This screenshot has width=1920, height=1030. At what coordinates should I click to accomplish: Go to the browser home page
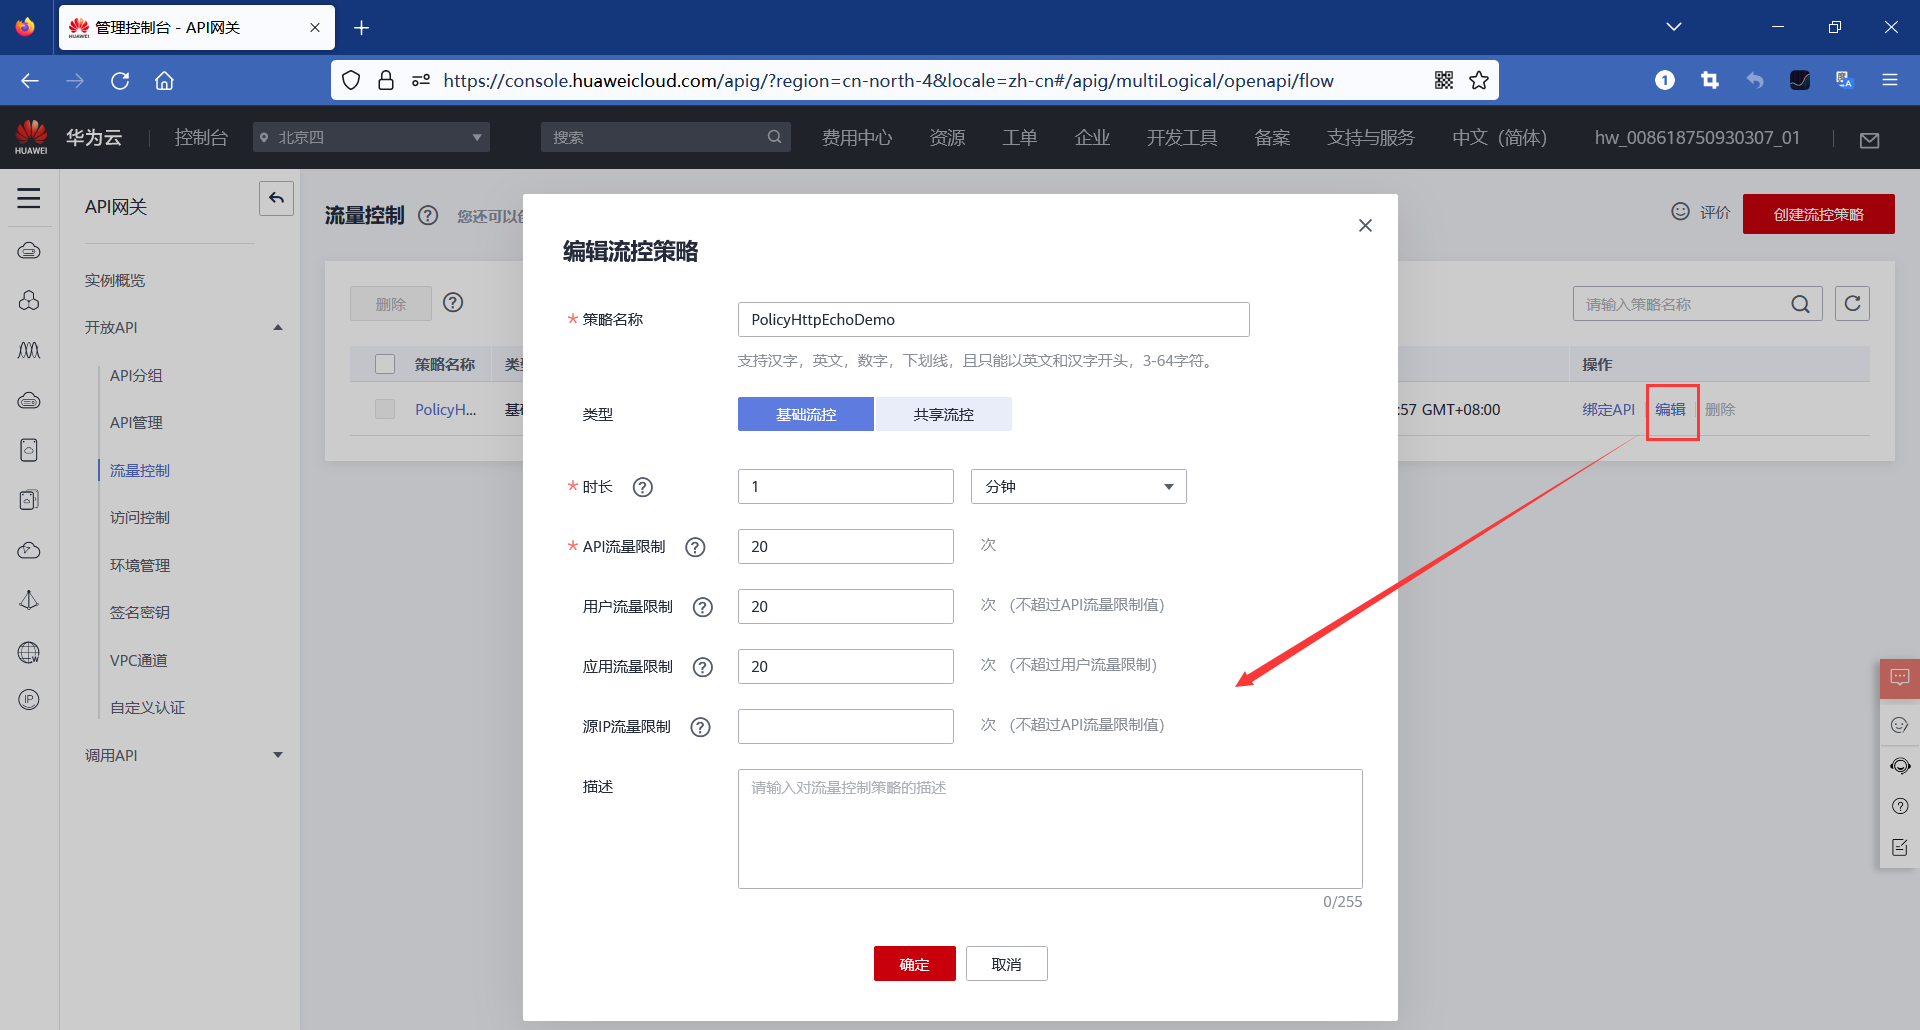click(x=164, y=80)
